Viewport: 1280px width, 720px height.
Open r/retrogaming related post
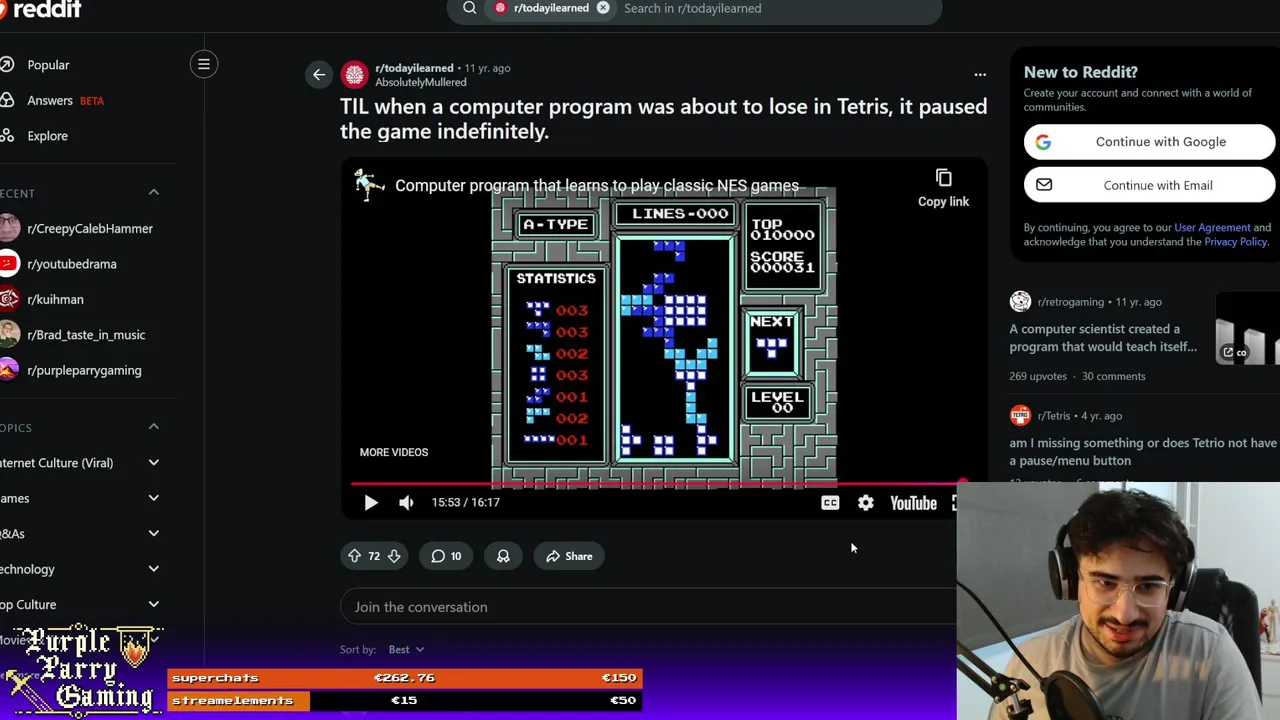tap(1103, 338)
